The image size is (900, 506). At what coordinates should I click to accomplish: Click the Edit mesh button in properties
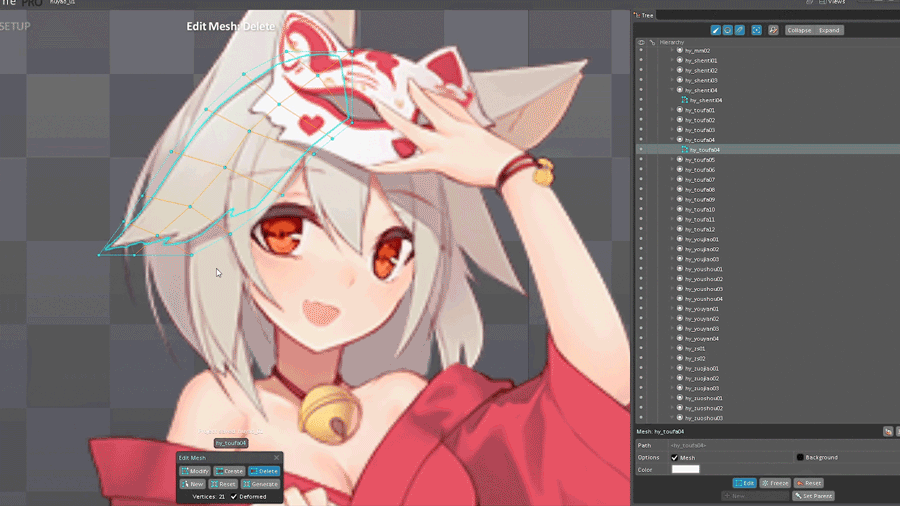(x=744, y=483)
